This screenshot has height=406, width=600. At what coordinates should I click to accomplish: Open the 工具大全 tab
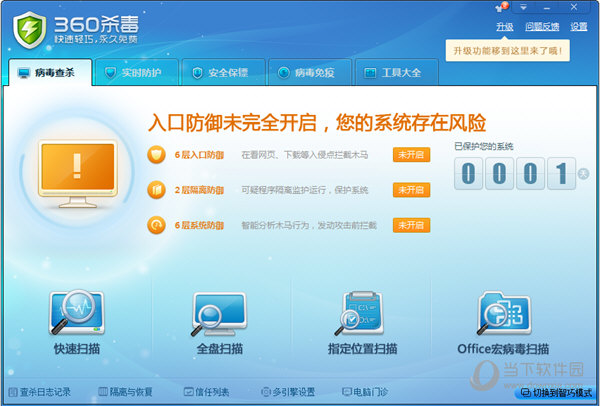397,72
